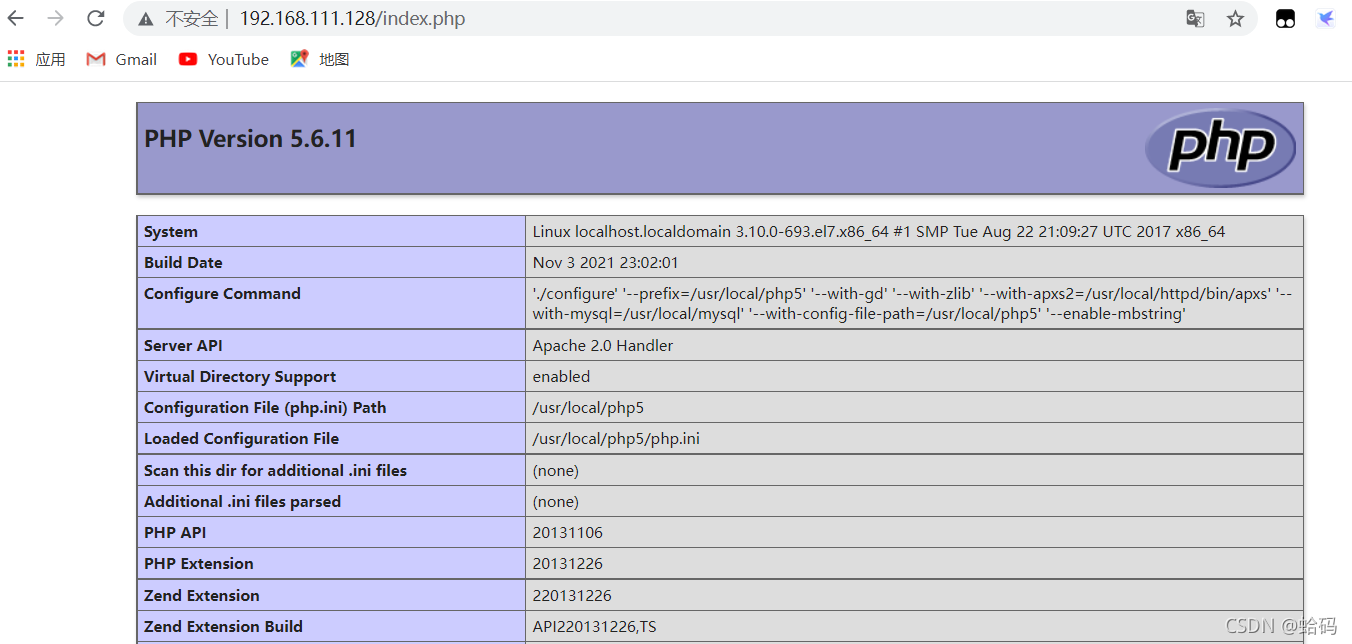Click the Nov 3 2021 23:02:01 value
Viewport: 1352px width, 644px height.
(x=606, y=263)
